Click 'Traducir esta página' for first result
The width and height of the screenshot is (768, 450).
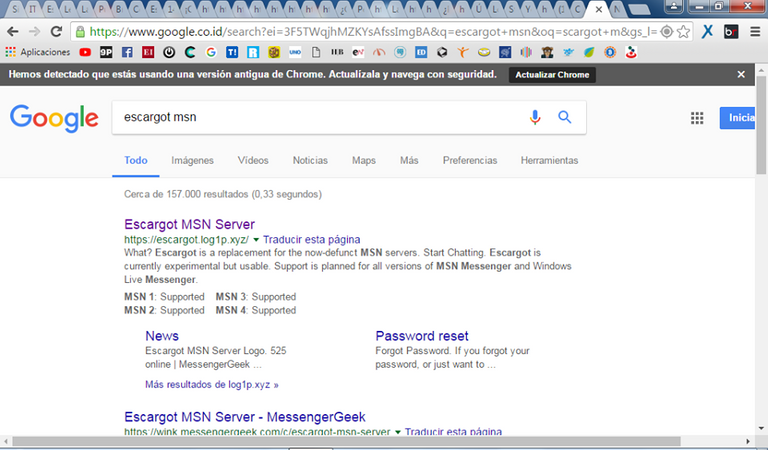[x=312, y=239]
